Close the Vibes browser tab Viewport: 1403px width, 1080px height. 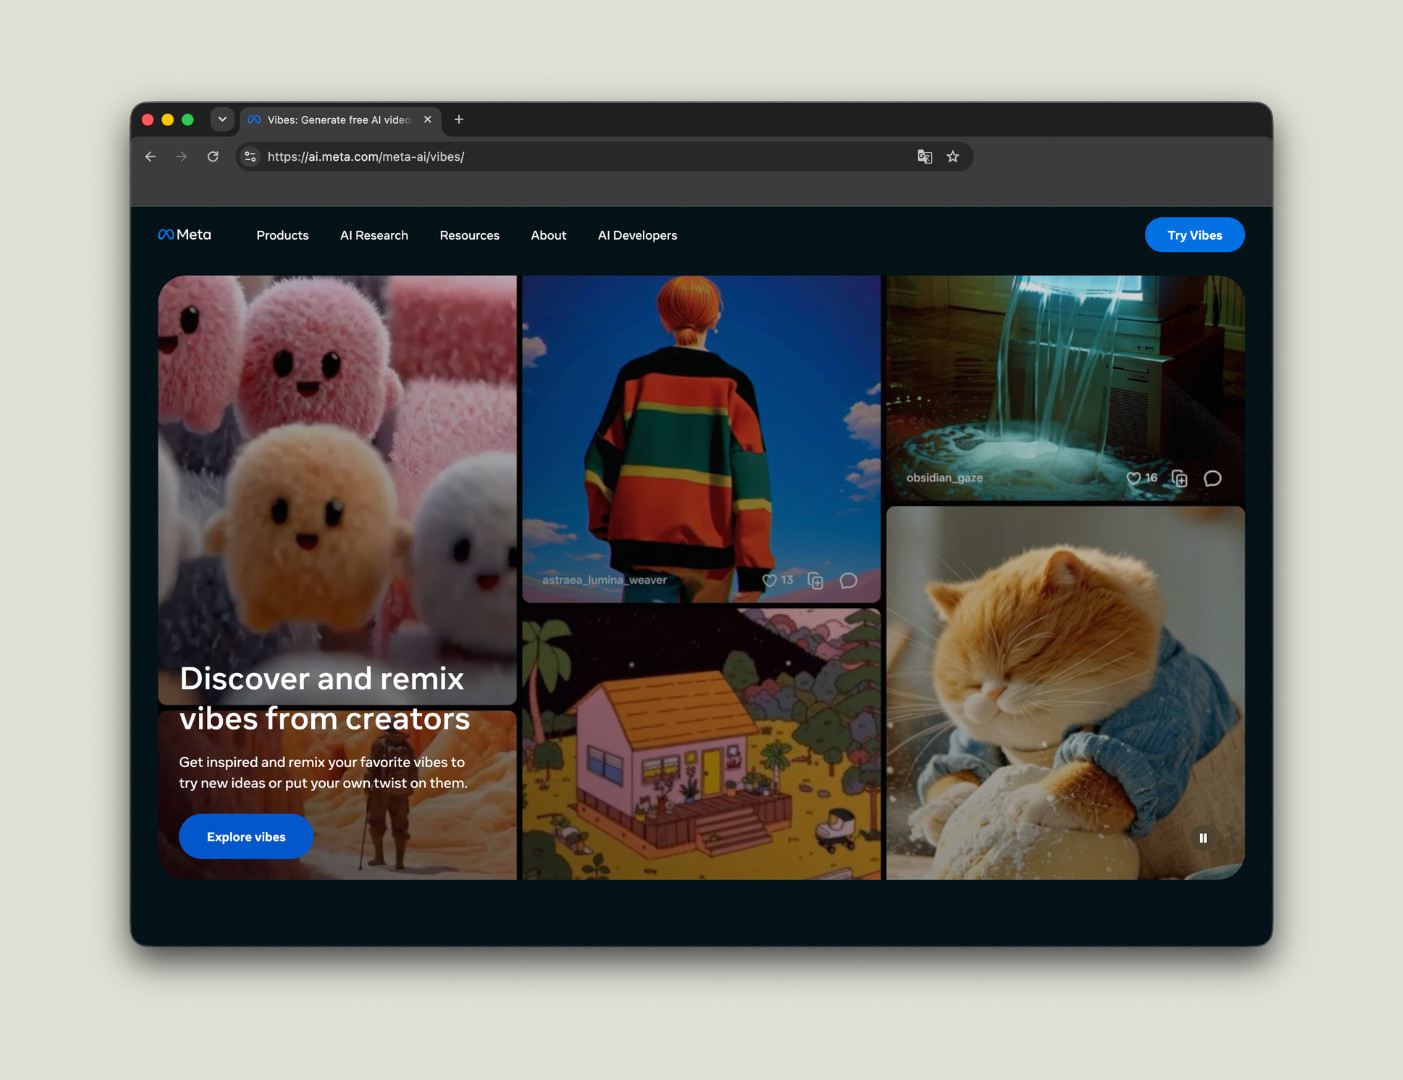pos(428,119)
